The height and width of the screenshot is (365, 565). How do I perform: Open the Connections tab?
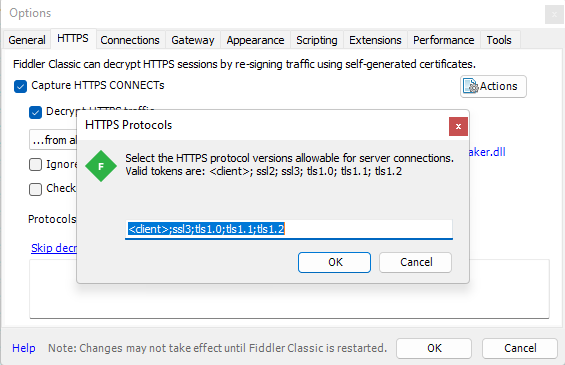pos(130,40)
